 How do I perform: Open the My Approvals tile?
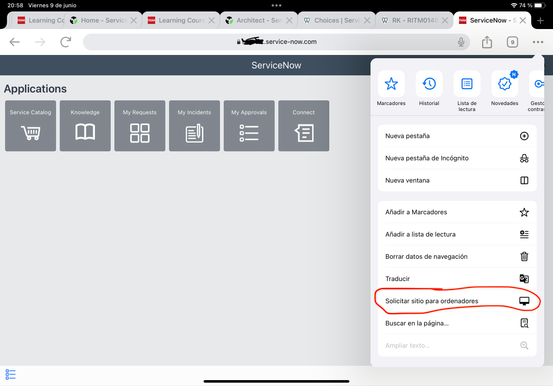[249, 126]
